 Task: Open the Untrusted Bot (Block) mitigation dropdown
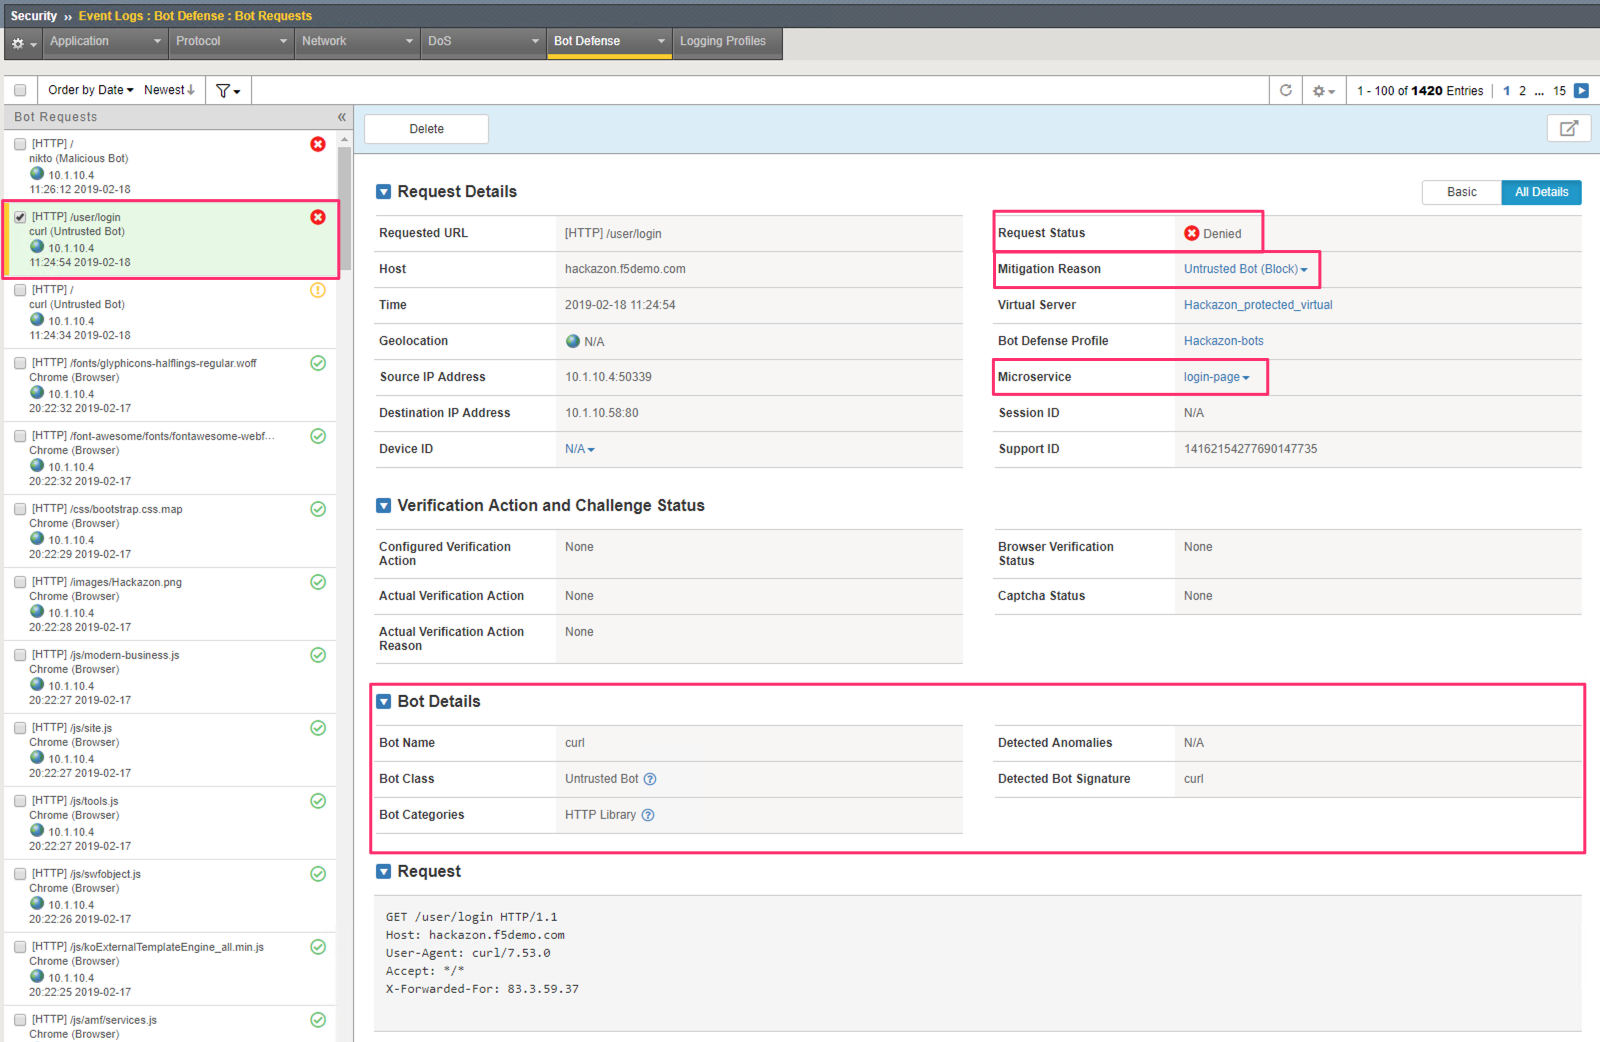click(1245, 269)
